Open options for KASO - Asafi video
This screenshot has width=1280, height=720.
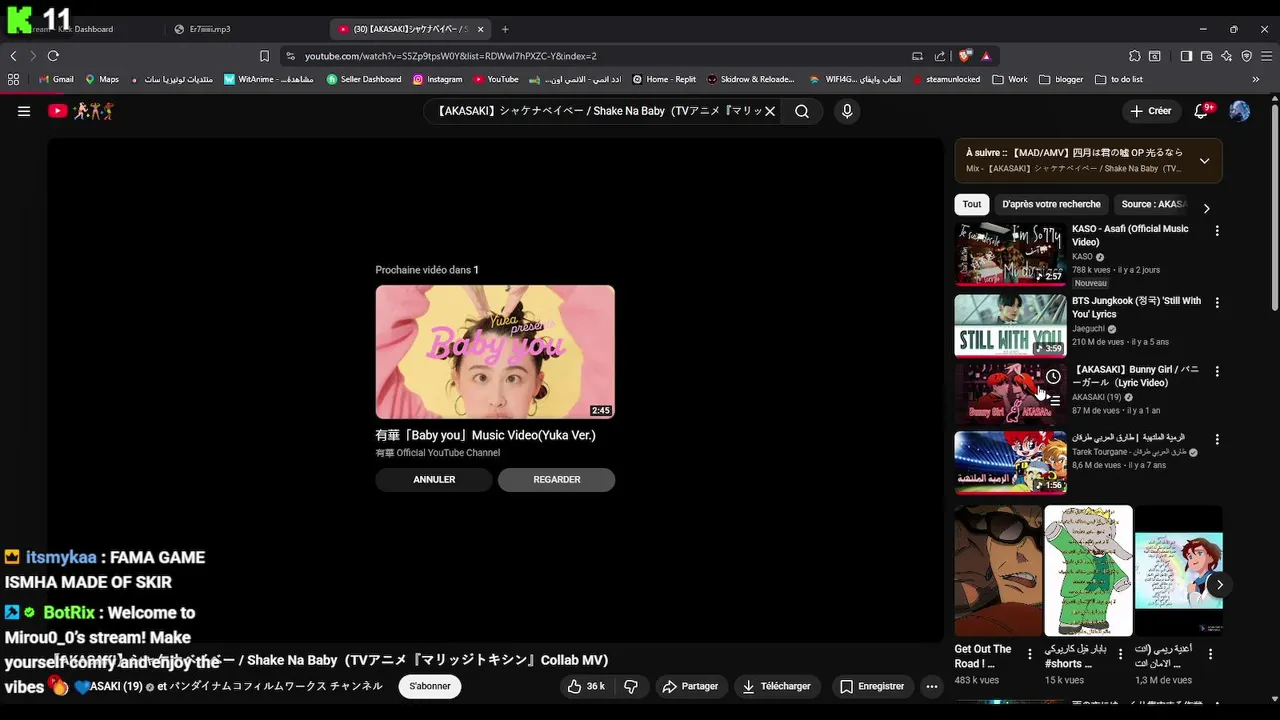(1217, 231)
